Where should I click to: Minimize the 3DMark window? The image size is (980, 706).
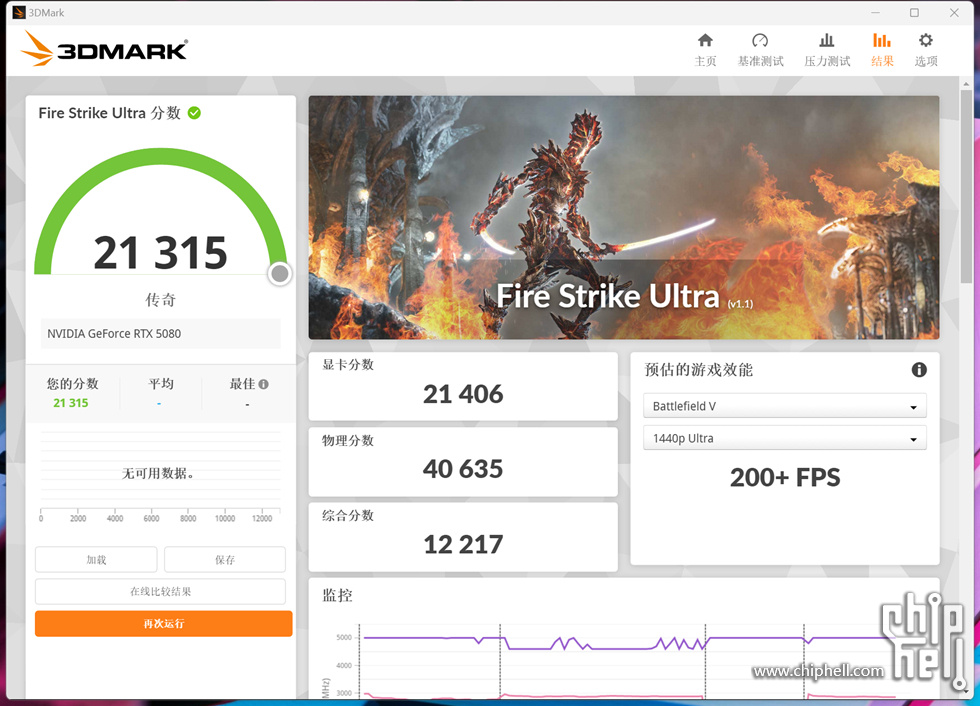pyautogui.click(x=876, y=12)
